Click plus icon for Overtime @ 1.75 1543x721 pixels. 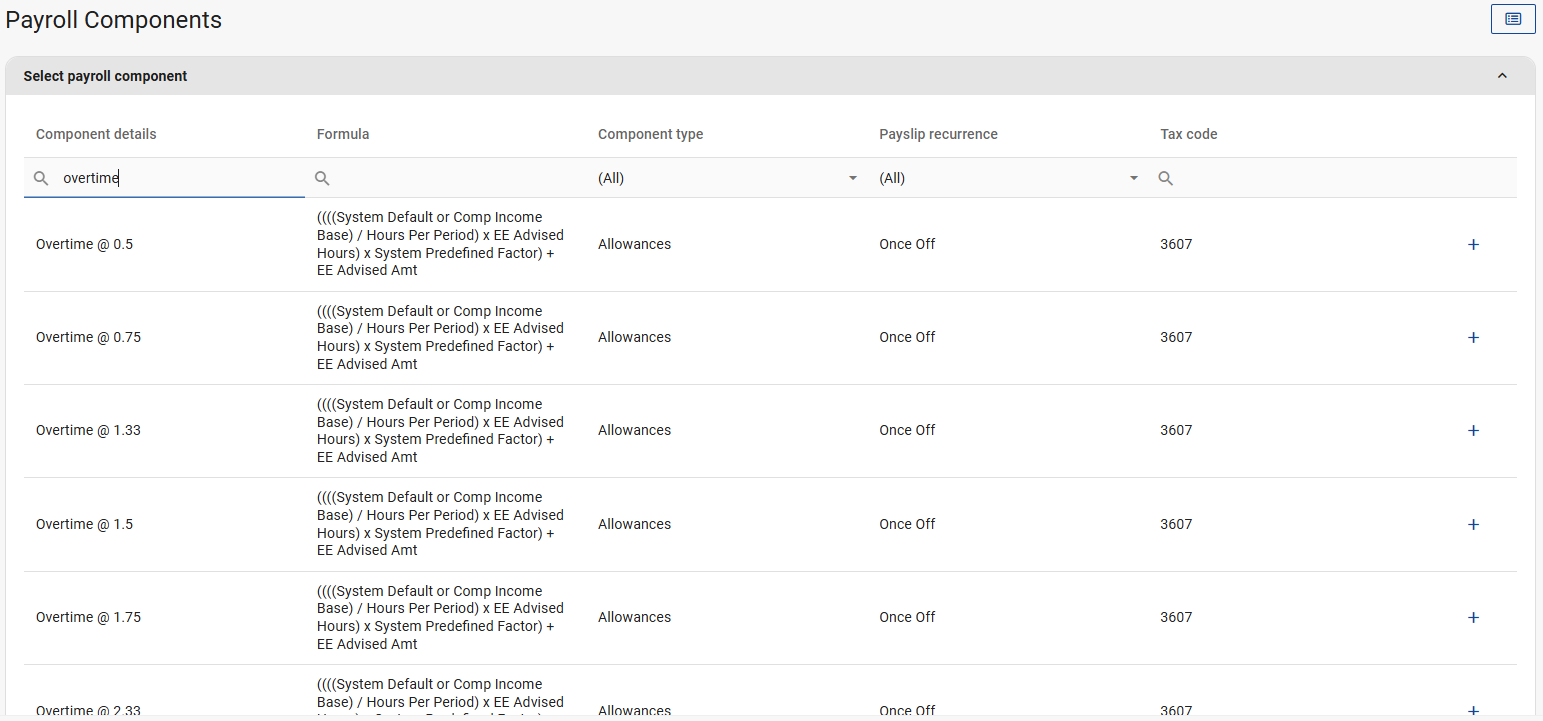pyautogui.click(x=1472, y=617)
